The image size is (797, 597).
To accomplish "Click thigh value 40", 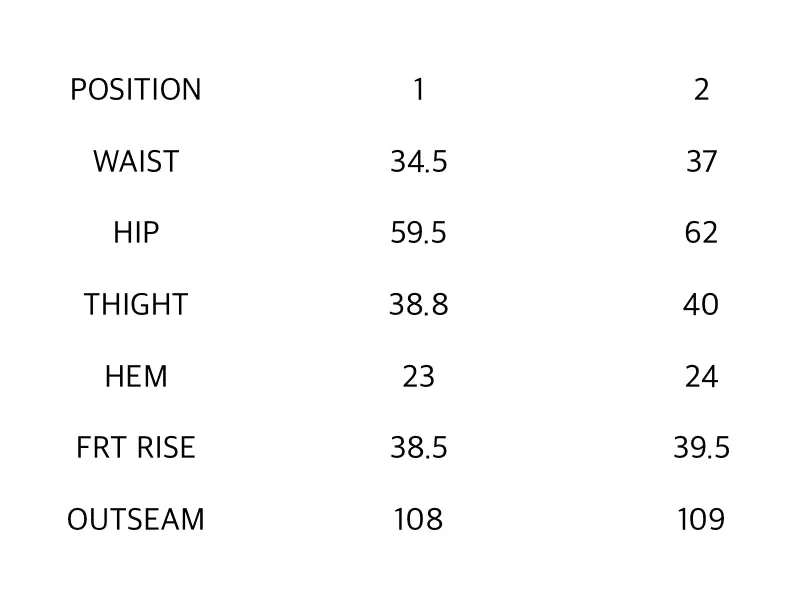I will (x=701, y=305).
